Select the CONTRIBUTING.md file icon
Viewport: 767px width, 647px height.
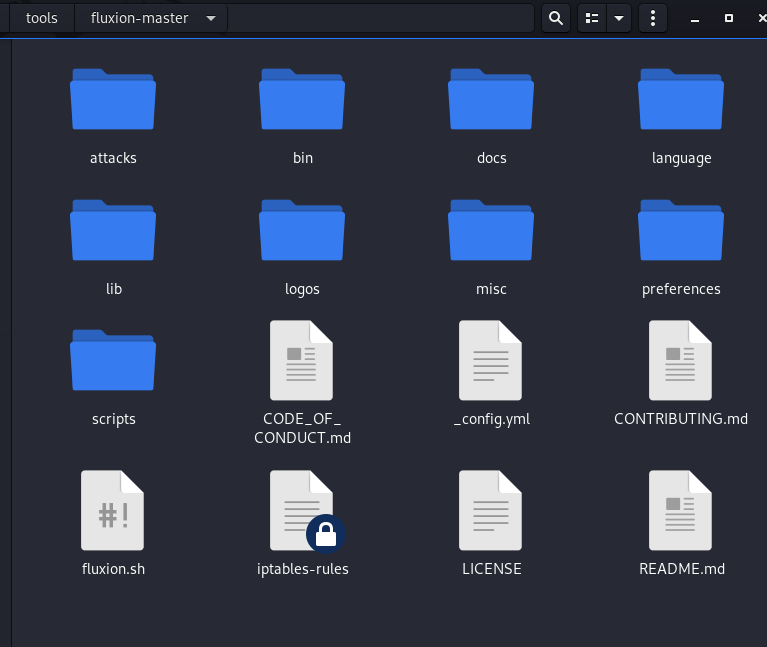pos(680,360)
